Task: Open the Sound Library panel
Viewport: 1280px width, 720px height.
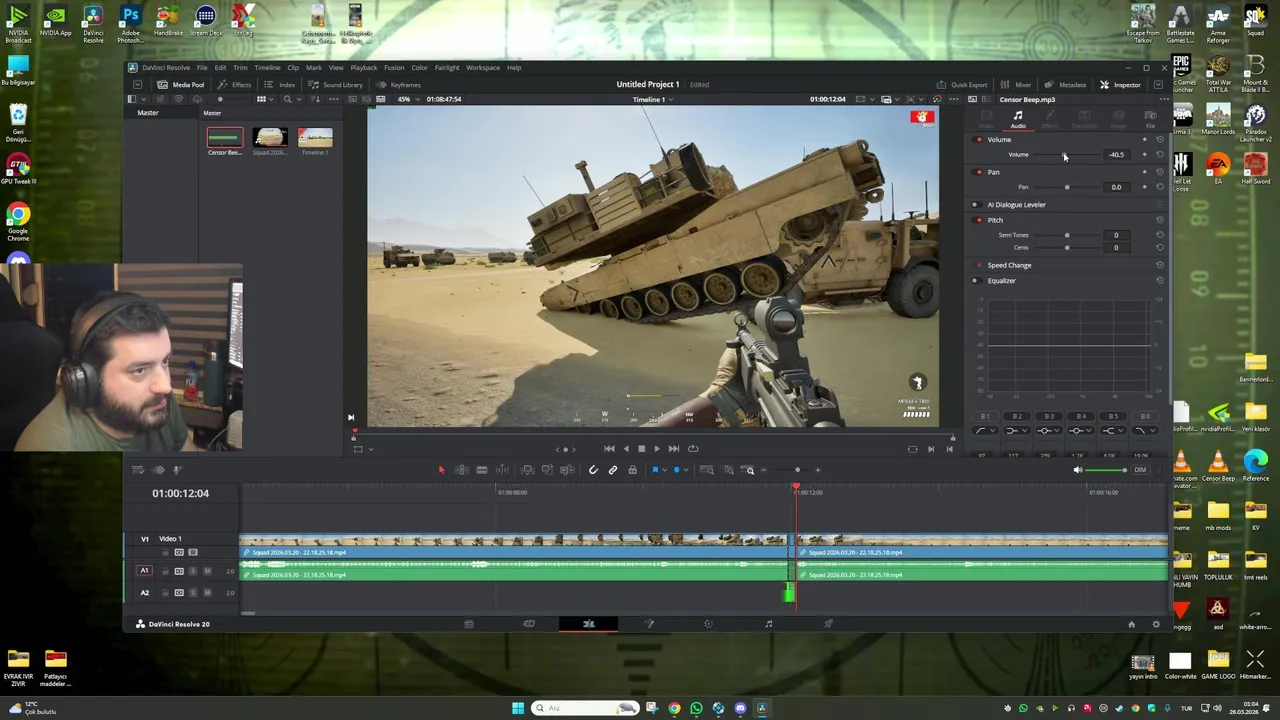Action: (x=335, y=85)
